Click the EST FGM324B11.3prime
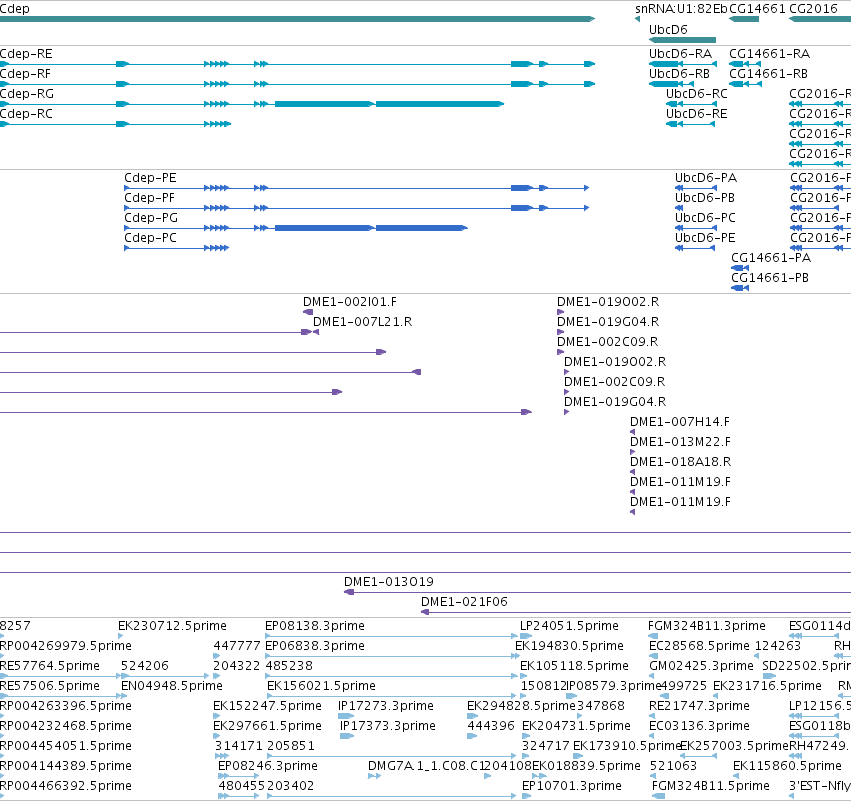The width and height of the screenshot is (851, 801). click(707, 626)
